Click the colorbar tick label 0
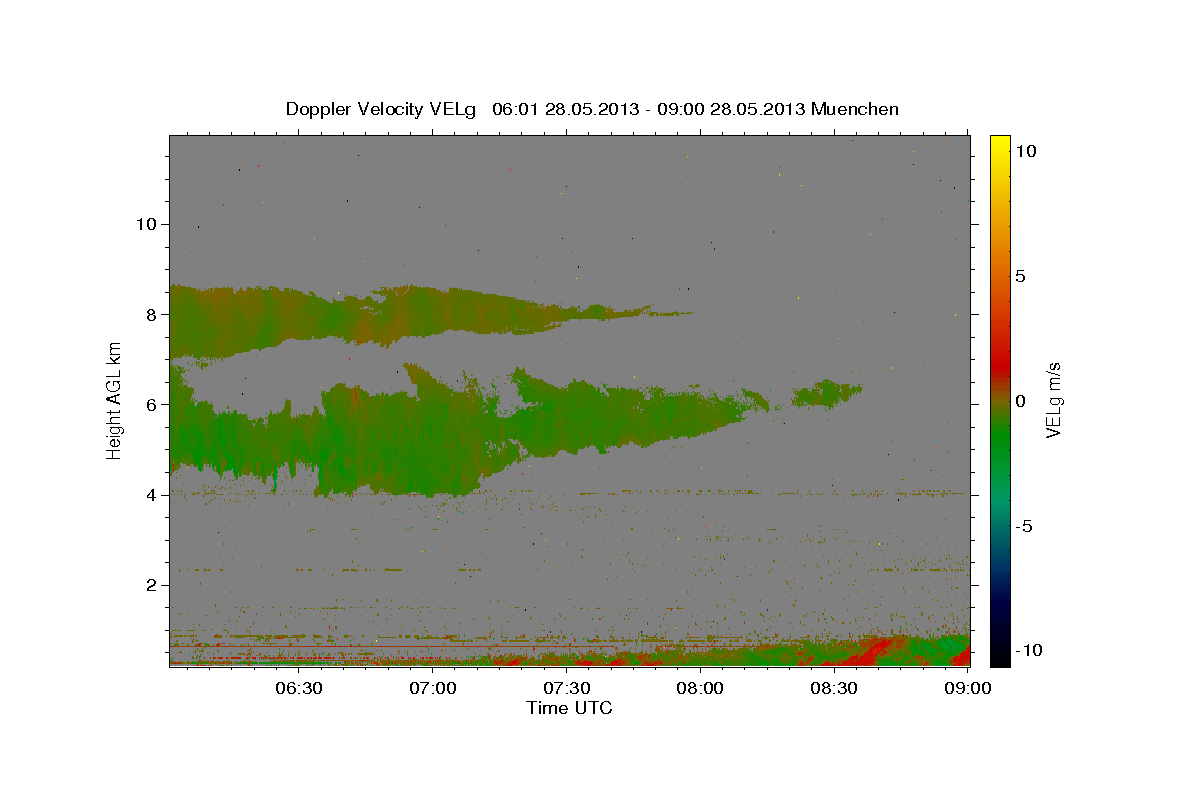Screen dimensions: 1200x800 [x=1020, y=401]
